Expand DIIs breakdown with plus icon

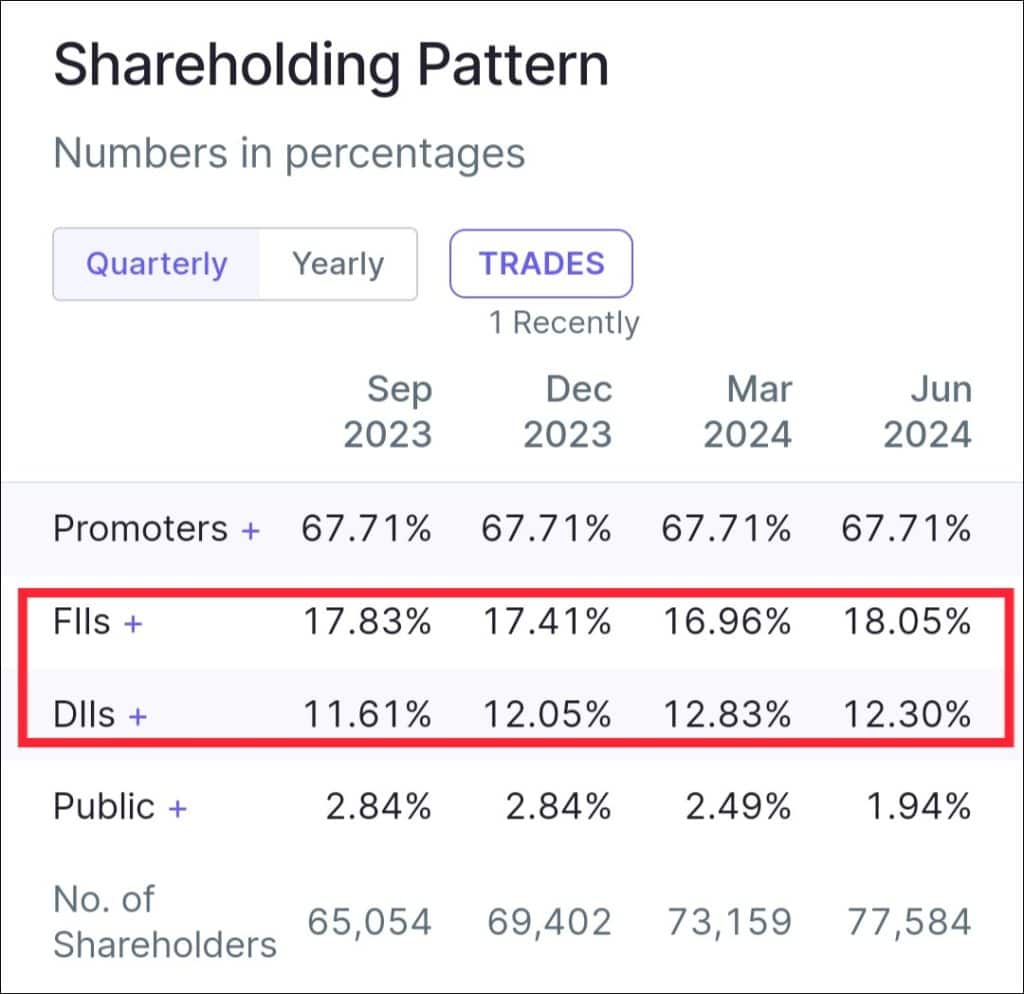(x=138, y=716)
